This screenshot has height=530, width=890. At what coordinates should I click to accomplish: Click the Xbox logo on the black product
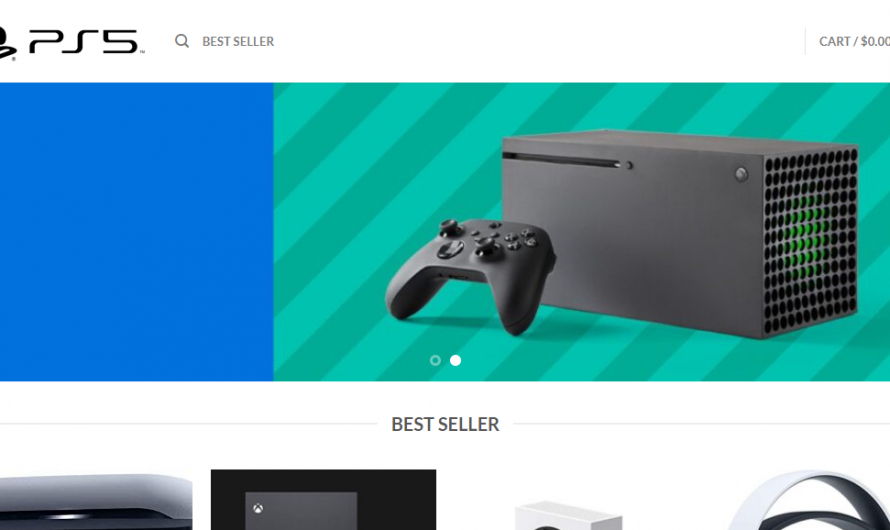[x=258, y=508]
